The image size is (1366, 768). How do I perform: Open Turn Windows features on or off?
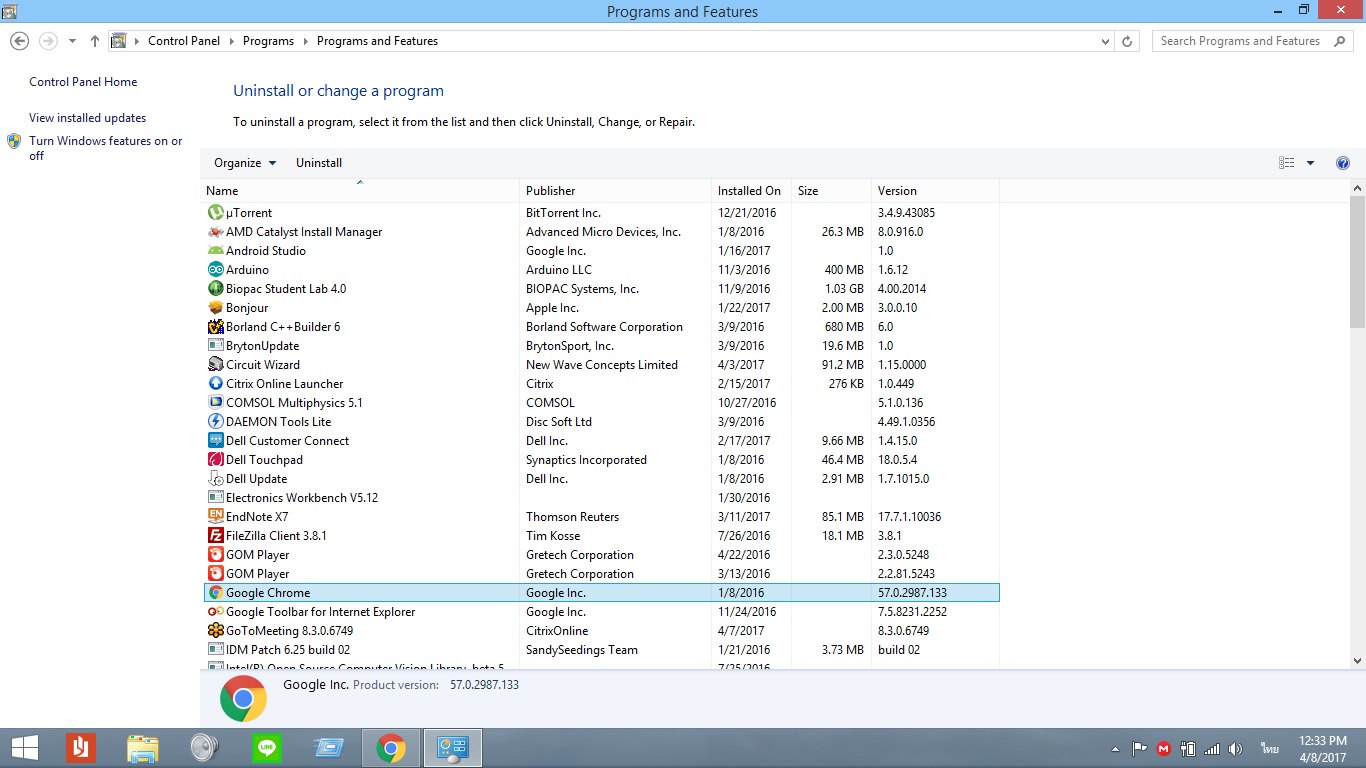tap(106, 148)
